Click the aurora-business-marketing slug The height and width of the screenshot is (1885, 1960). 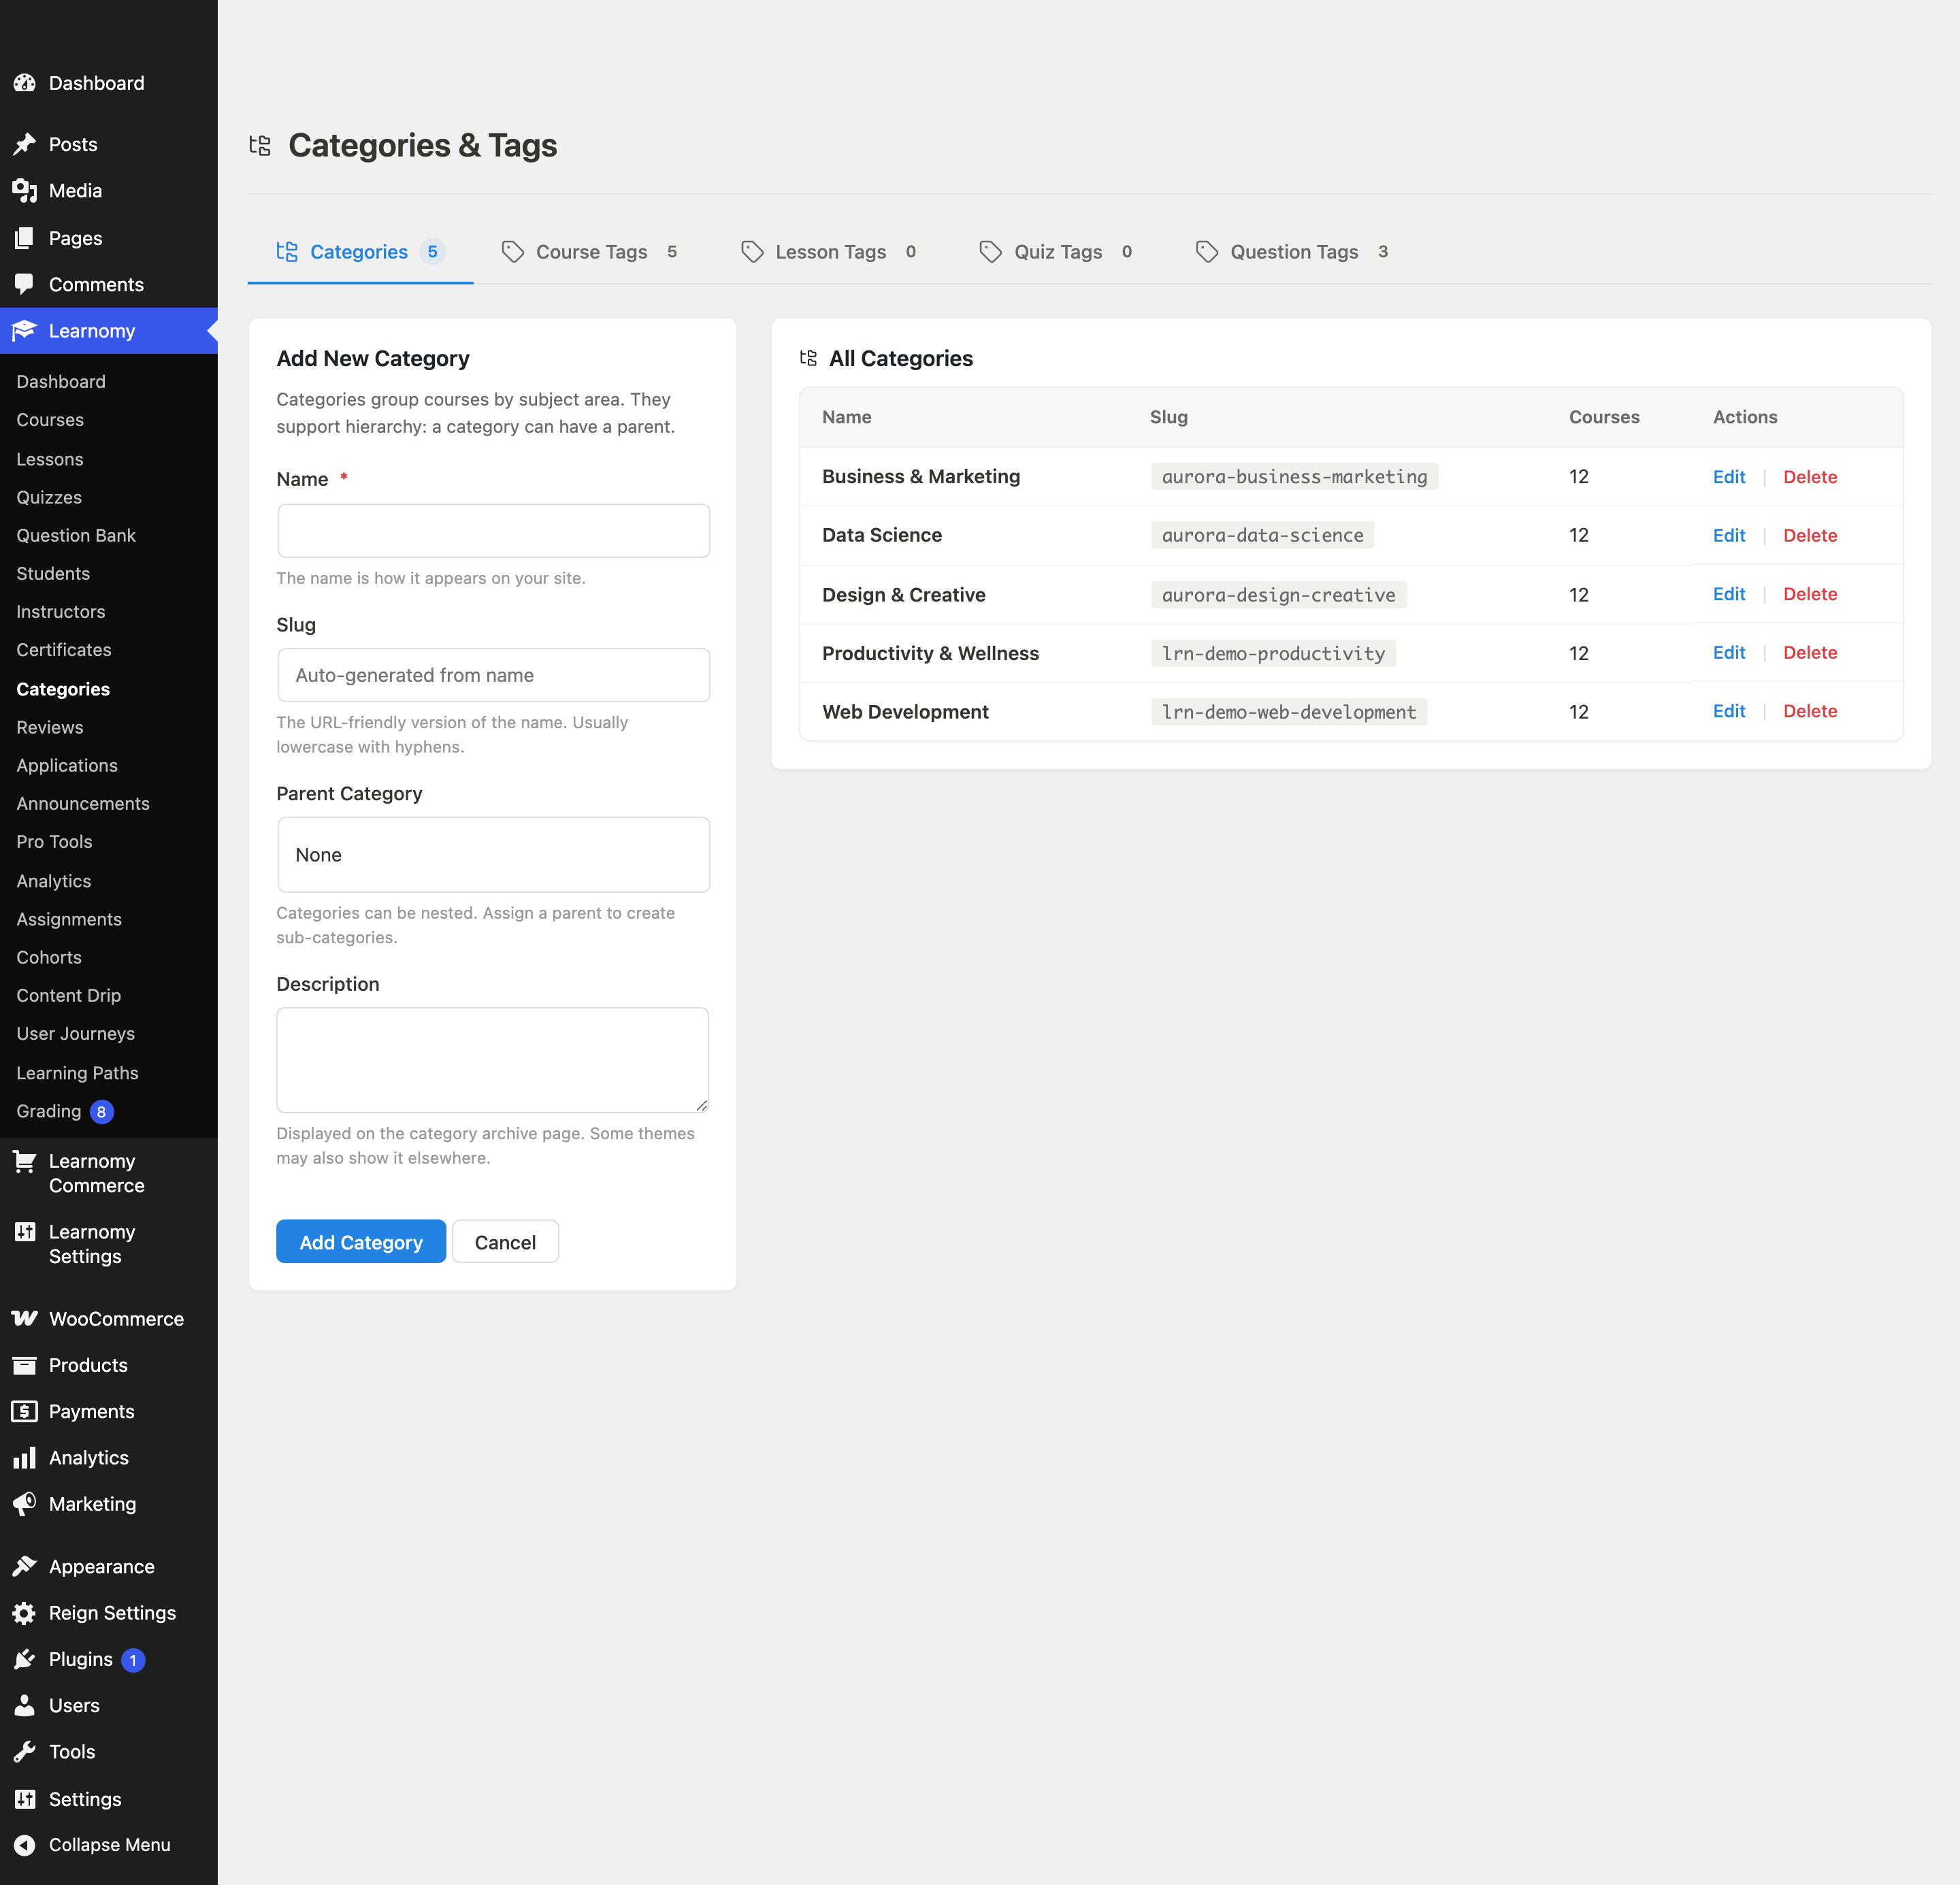click(x=1294, y=476)
